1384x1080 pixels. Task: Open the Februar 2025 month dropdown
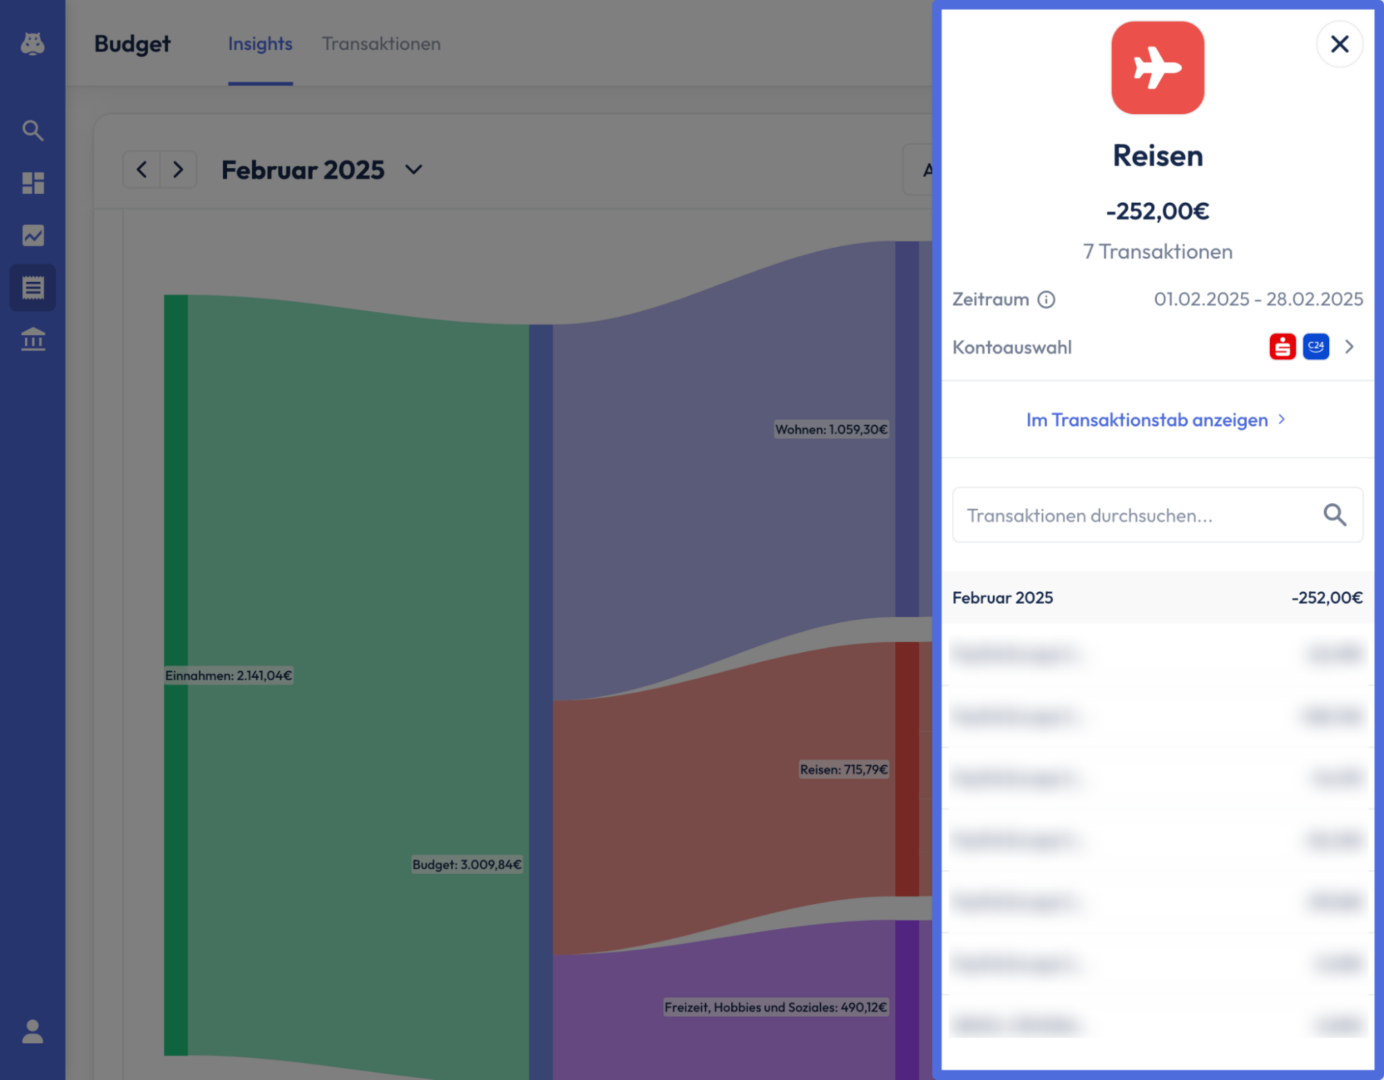click(322, 170)
